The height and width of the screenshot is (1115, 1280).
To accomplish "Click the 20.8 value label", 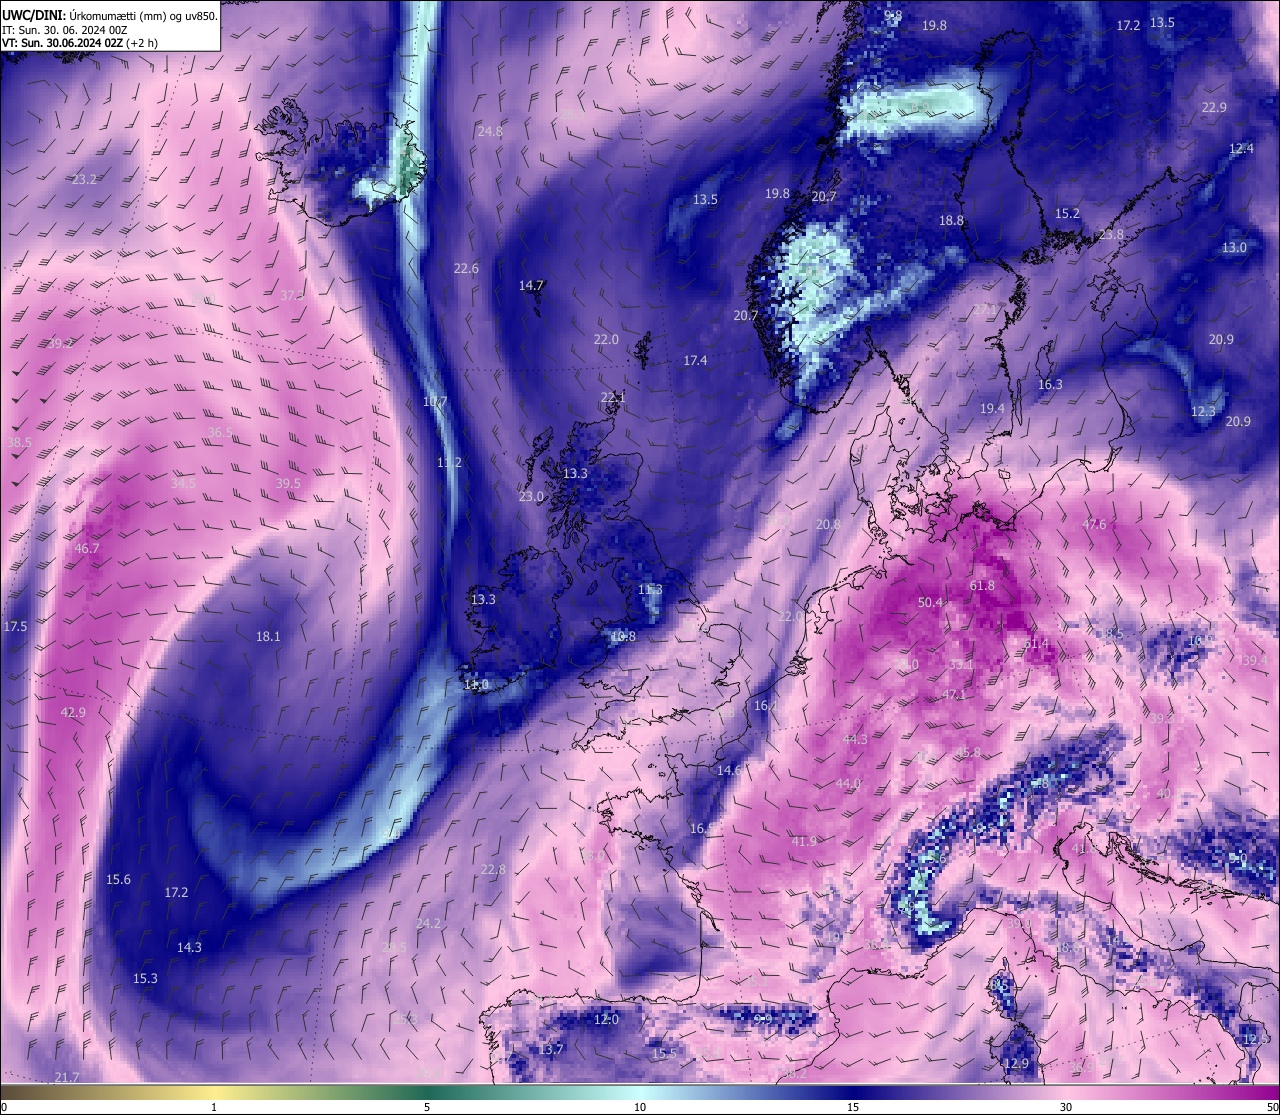I will pyautogui.click(x=828, y=524).
